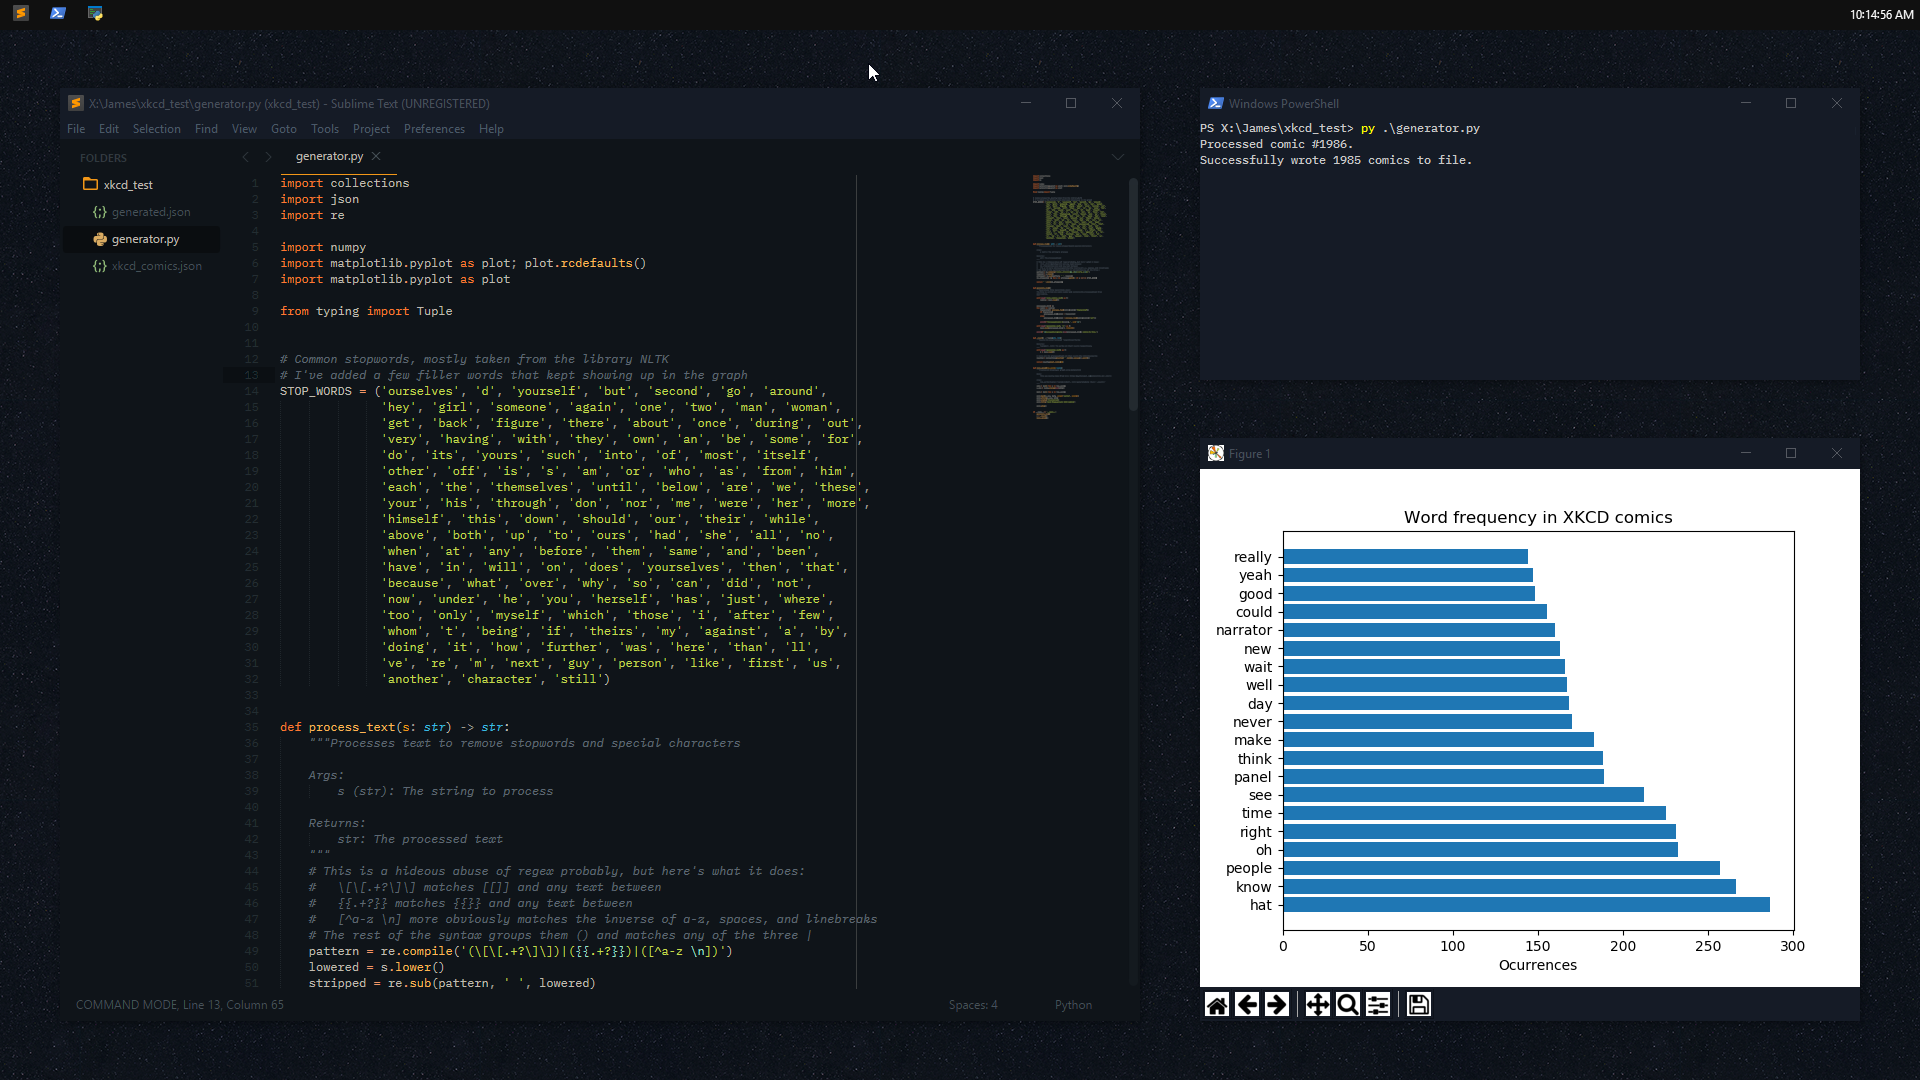
Task: Click the Figure 1 window title icon
Action: pyautogui.click(x=1216, y=453)
